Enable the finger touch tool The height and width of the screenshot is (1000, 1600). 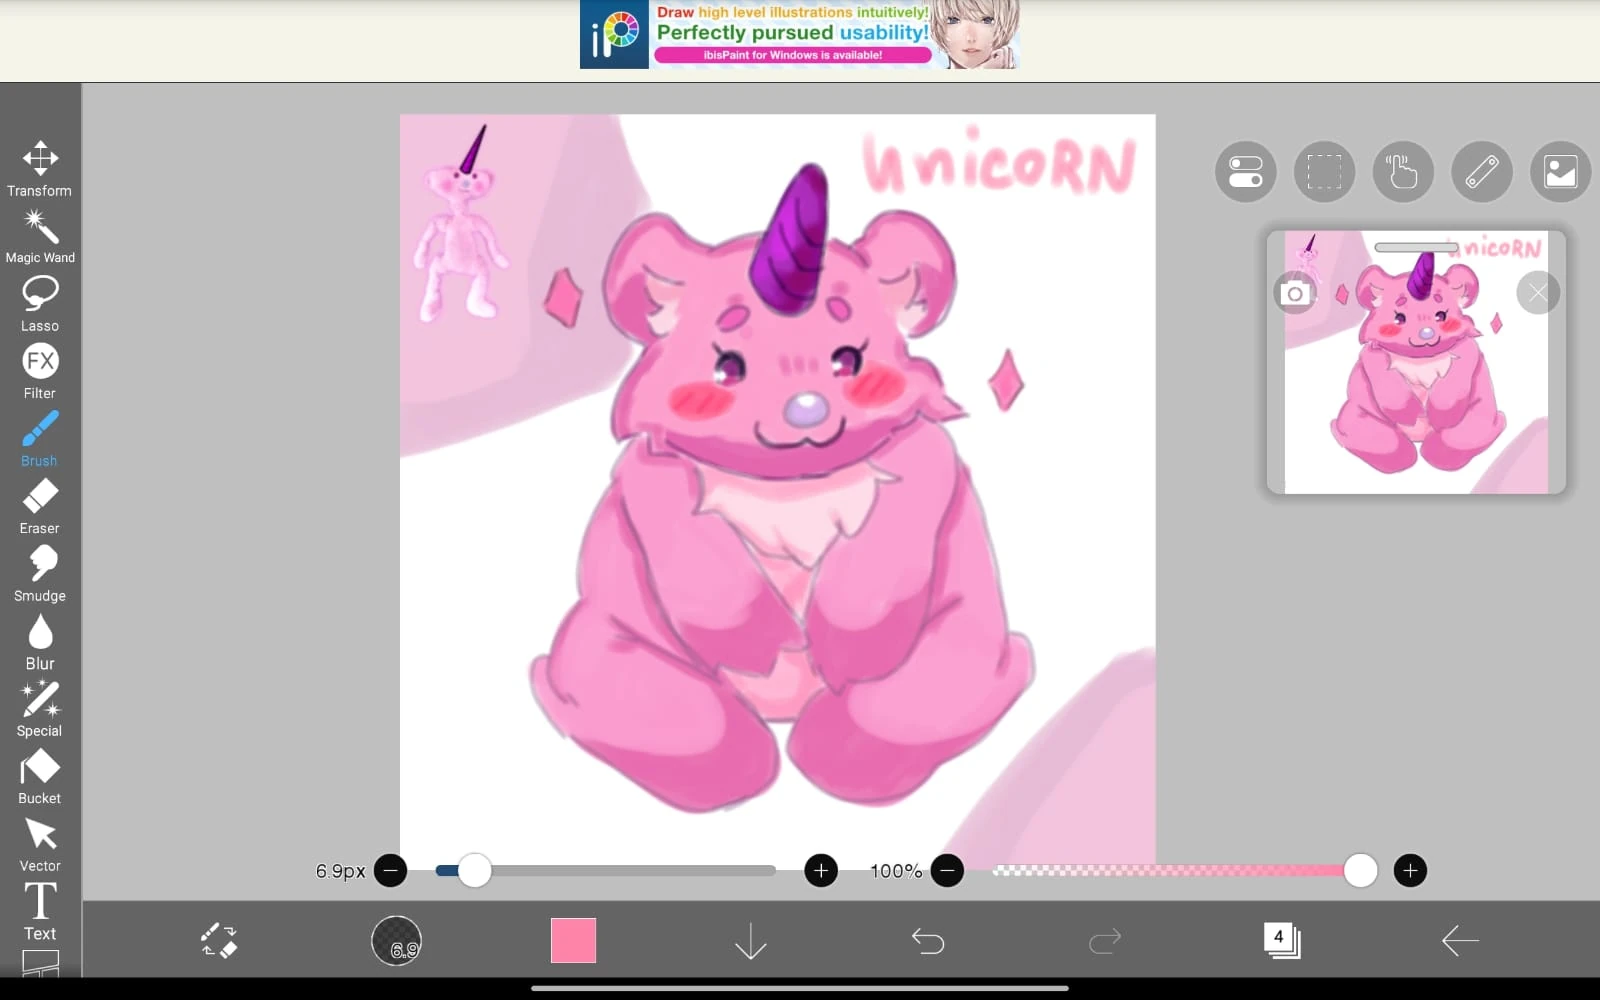pyautogui.click(x=1402, y=172)
